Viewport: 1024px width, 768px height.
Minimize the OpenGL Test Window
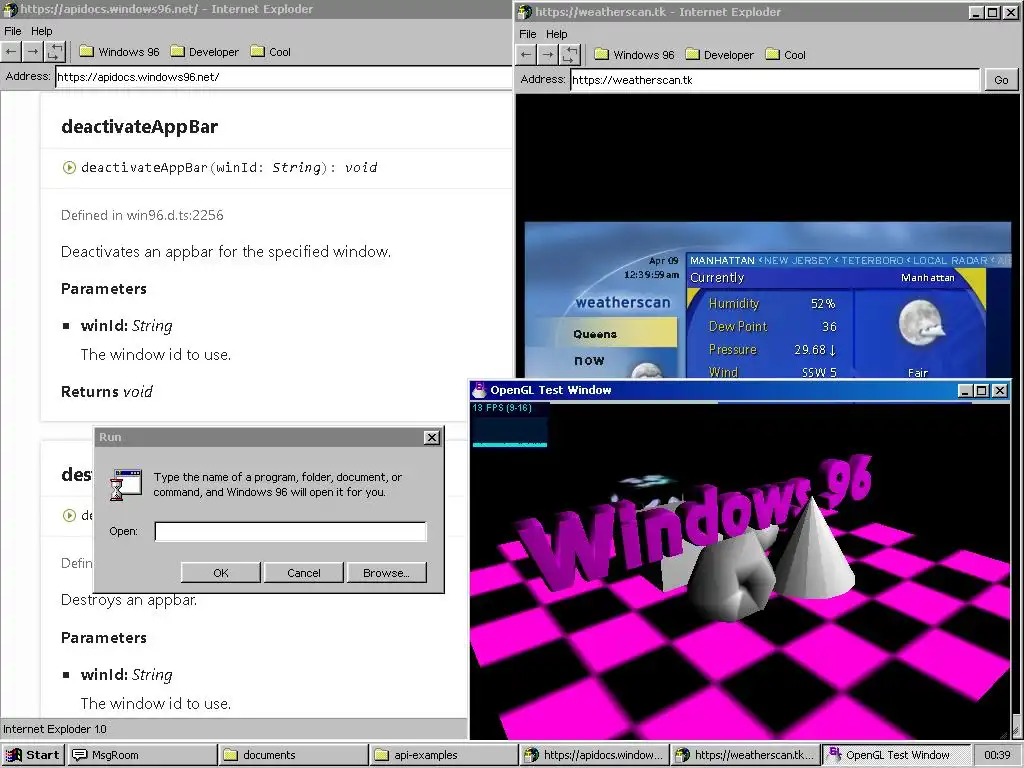(x=965, y=391)
